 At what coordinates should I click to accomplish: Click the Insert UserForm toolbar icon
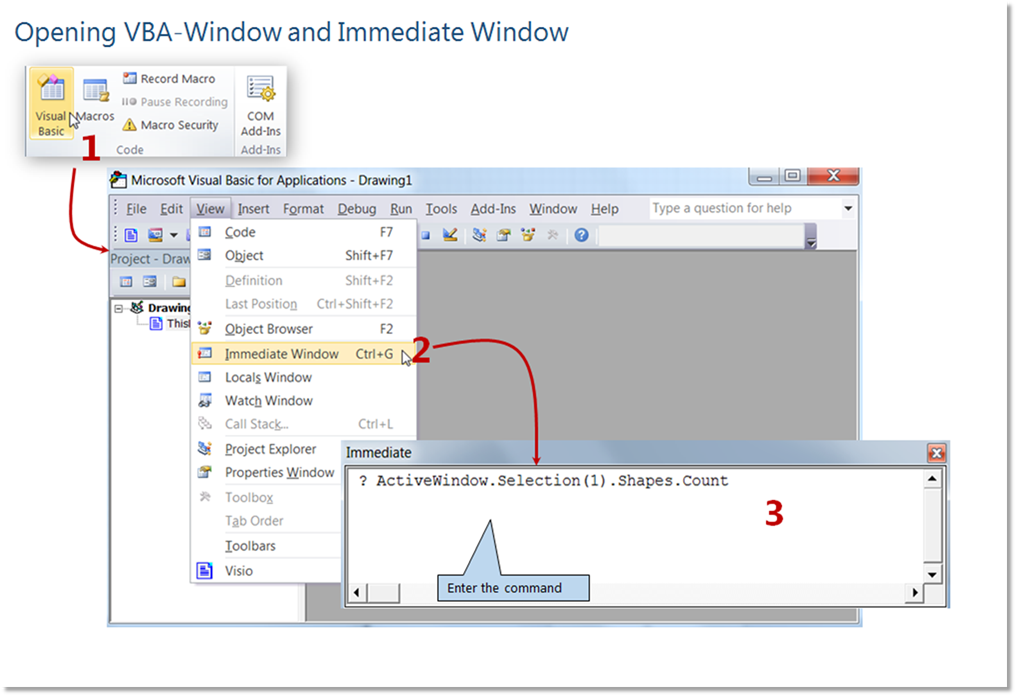[x=155, y=235]
